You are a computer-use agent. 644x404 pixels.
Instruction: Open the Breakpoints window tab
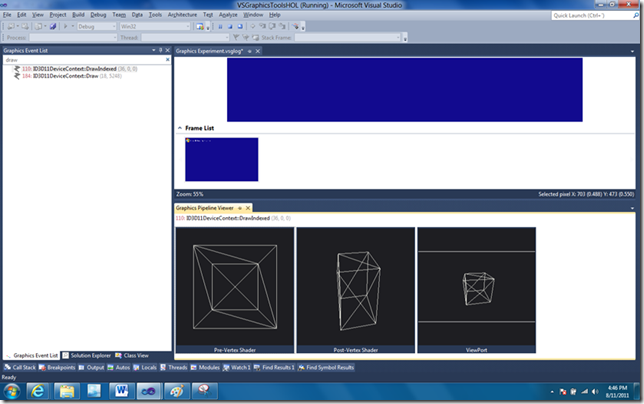[57, 367]
